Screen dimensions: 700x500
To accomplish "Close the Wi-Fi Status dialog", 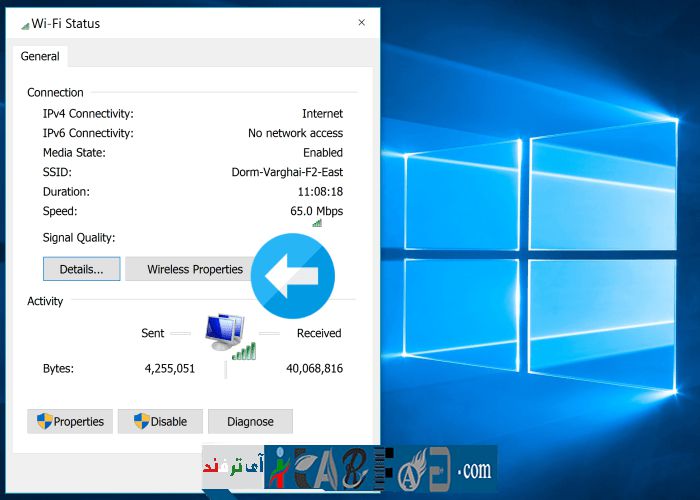I will (361, 23).
